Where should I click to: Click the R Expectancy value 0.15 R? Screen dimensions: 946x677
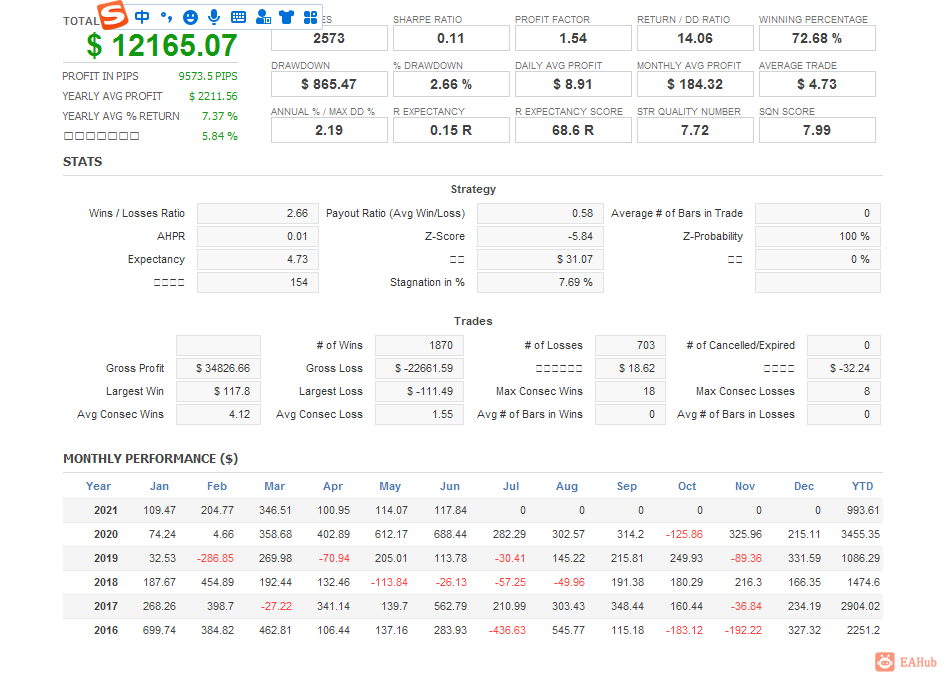(451, 130)
